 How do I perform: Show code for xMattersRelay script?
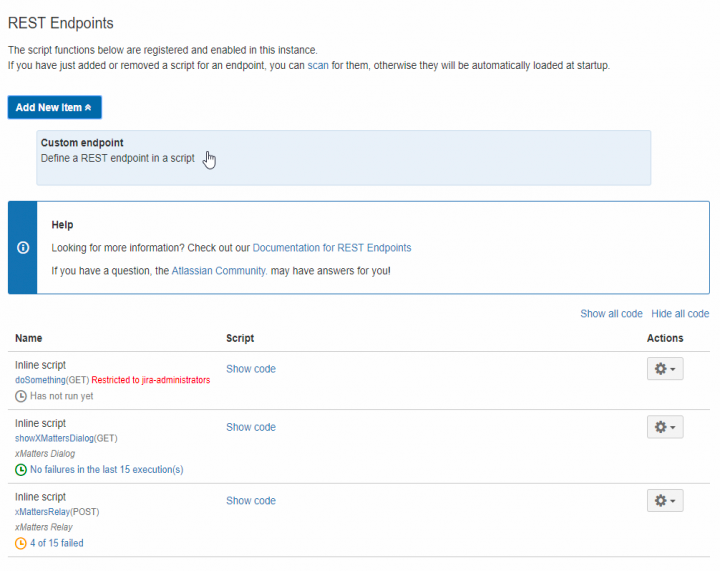(x=251, y=501)
